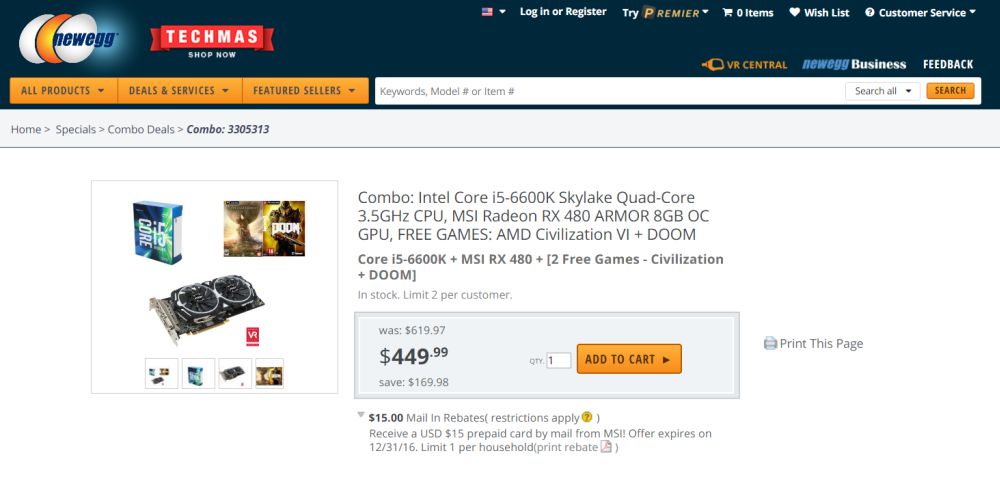Image resolution: width=1000 pixels, height=477 pixels.
Task: Open the shopping cart showing 0 Items
Action: click(x=747, y=13)
